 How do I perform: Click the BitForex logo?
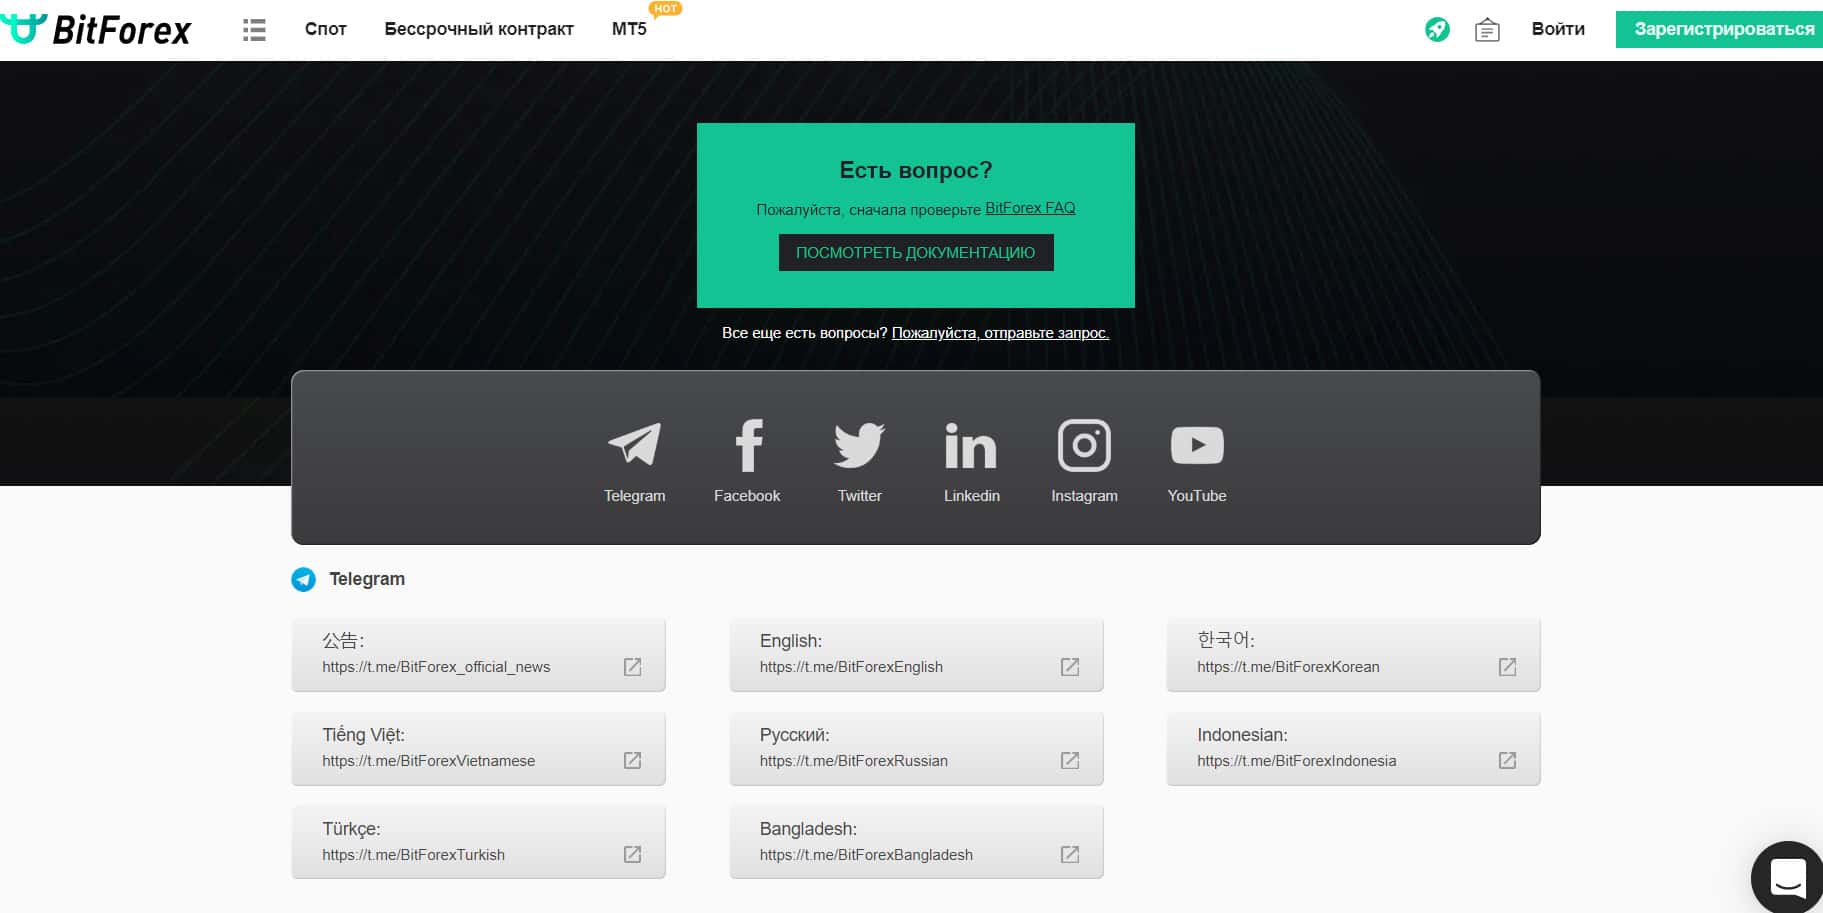96,30
